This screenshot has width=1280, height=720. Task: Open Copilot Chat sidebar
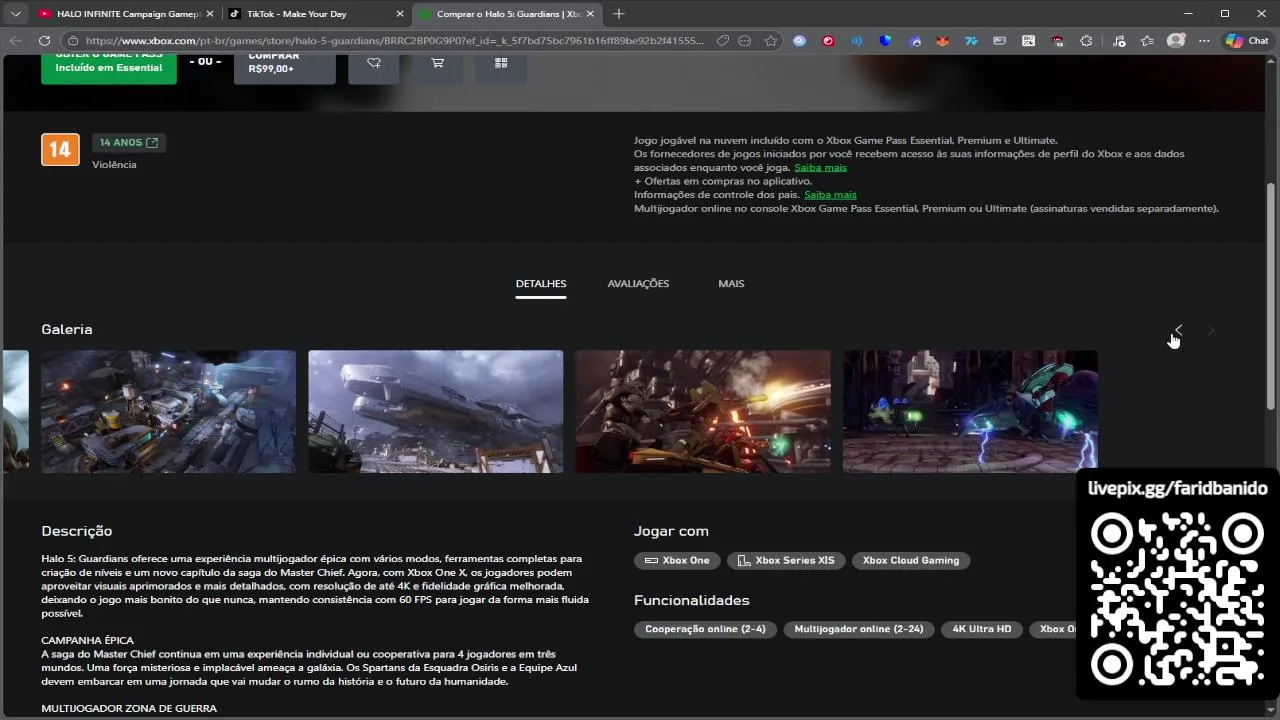(x=1247, y=41)
